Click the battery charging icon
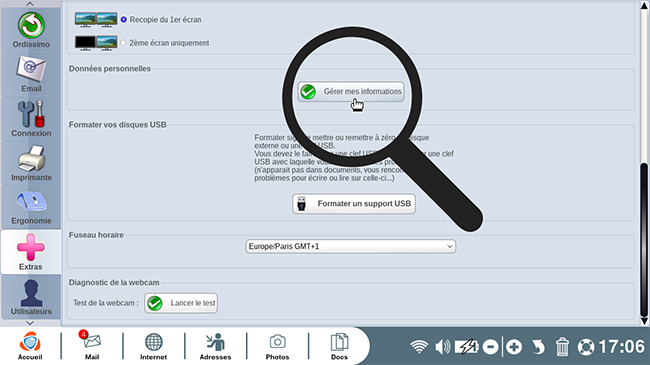650x365 pixels. (467, 347)
